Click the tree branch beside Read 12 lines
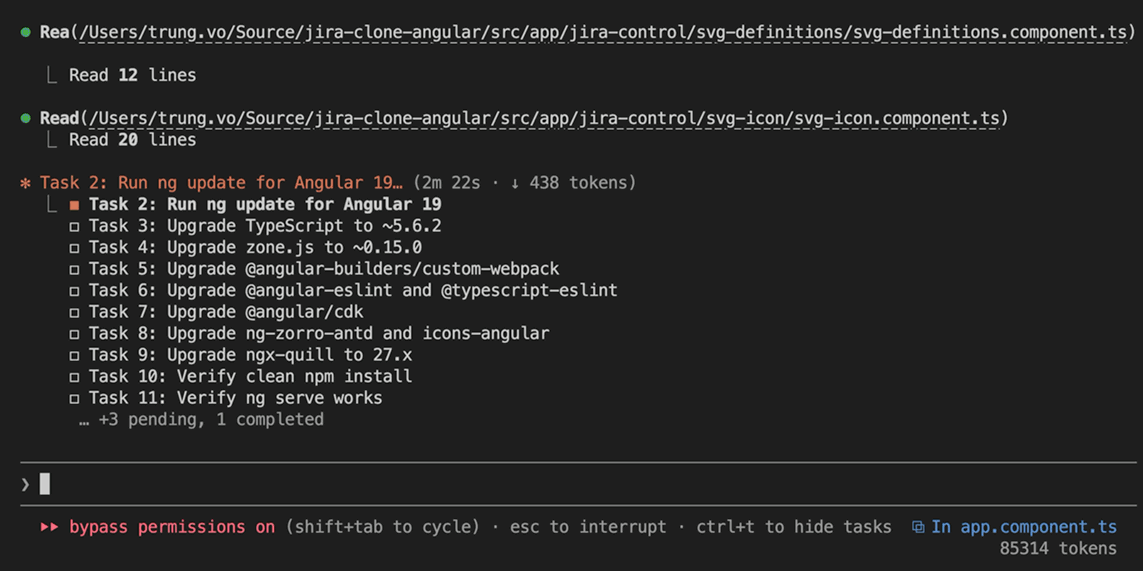 (x=52, y=76)
